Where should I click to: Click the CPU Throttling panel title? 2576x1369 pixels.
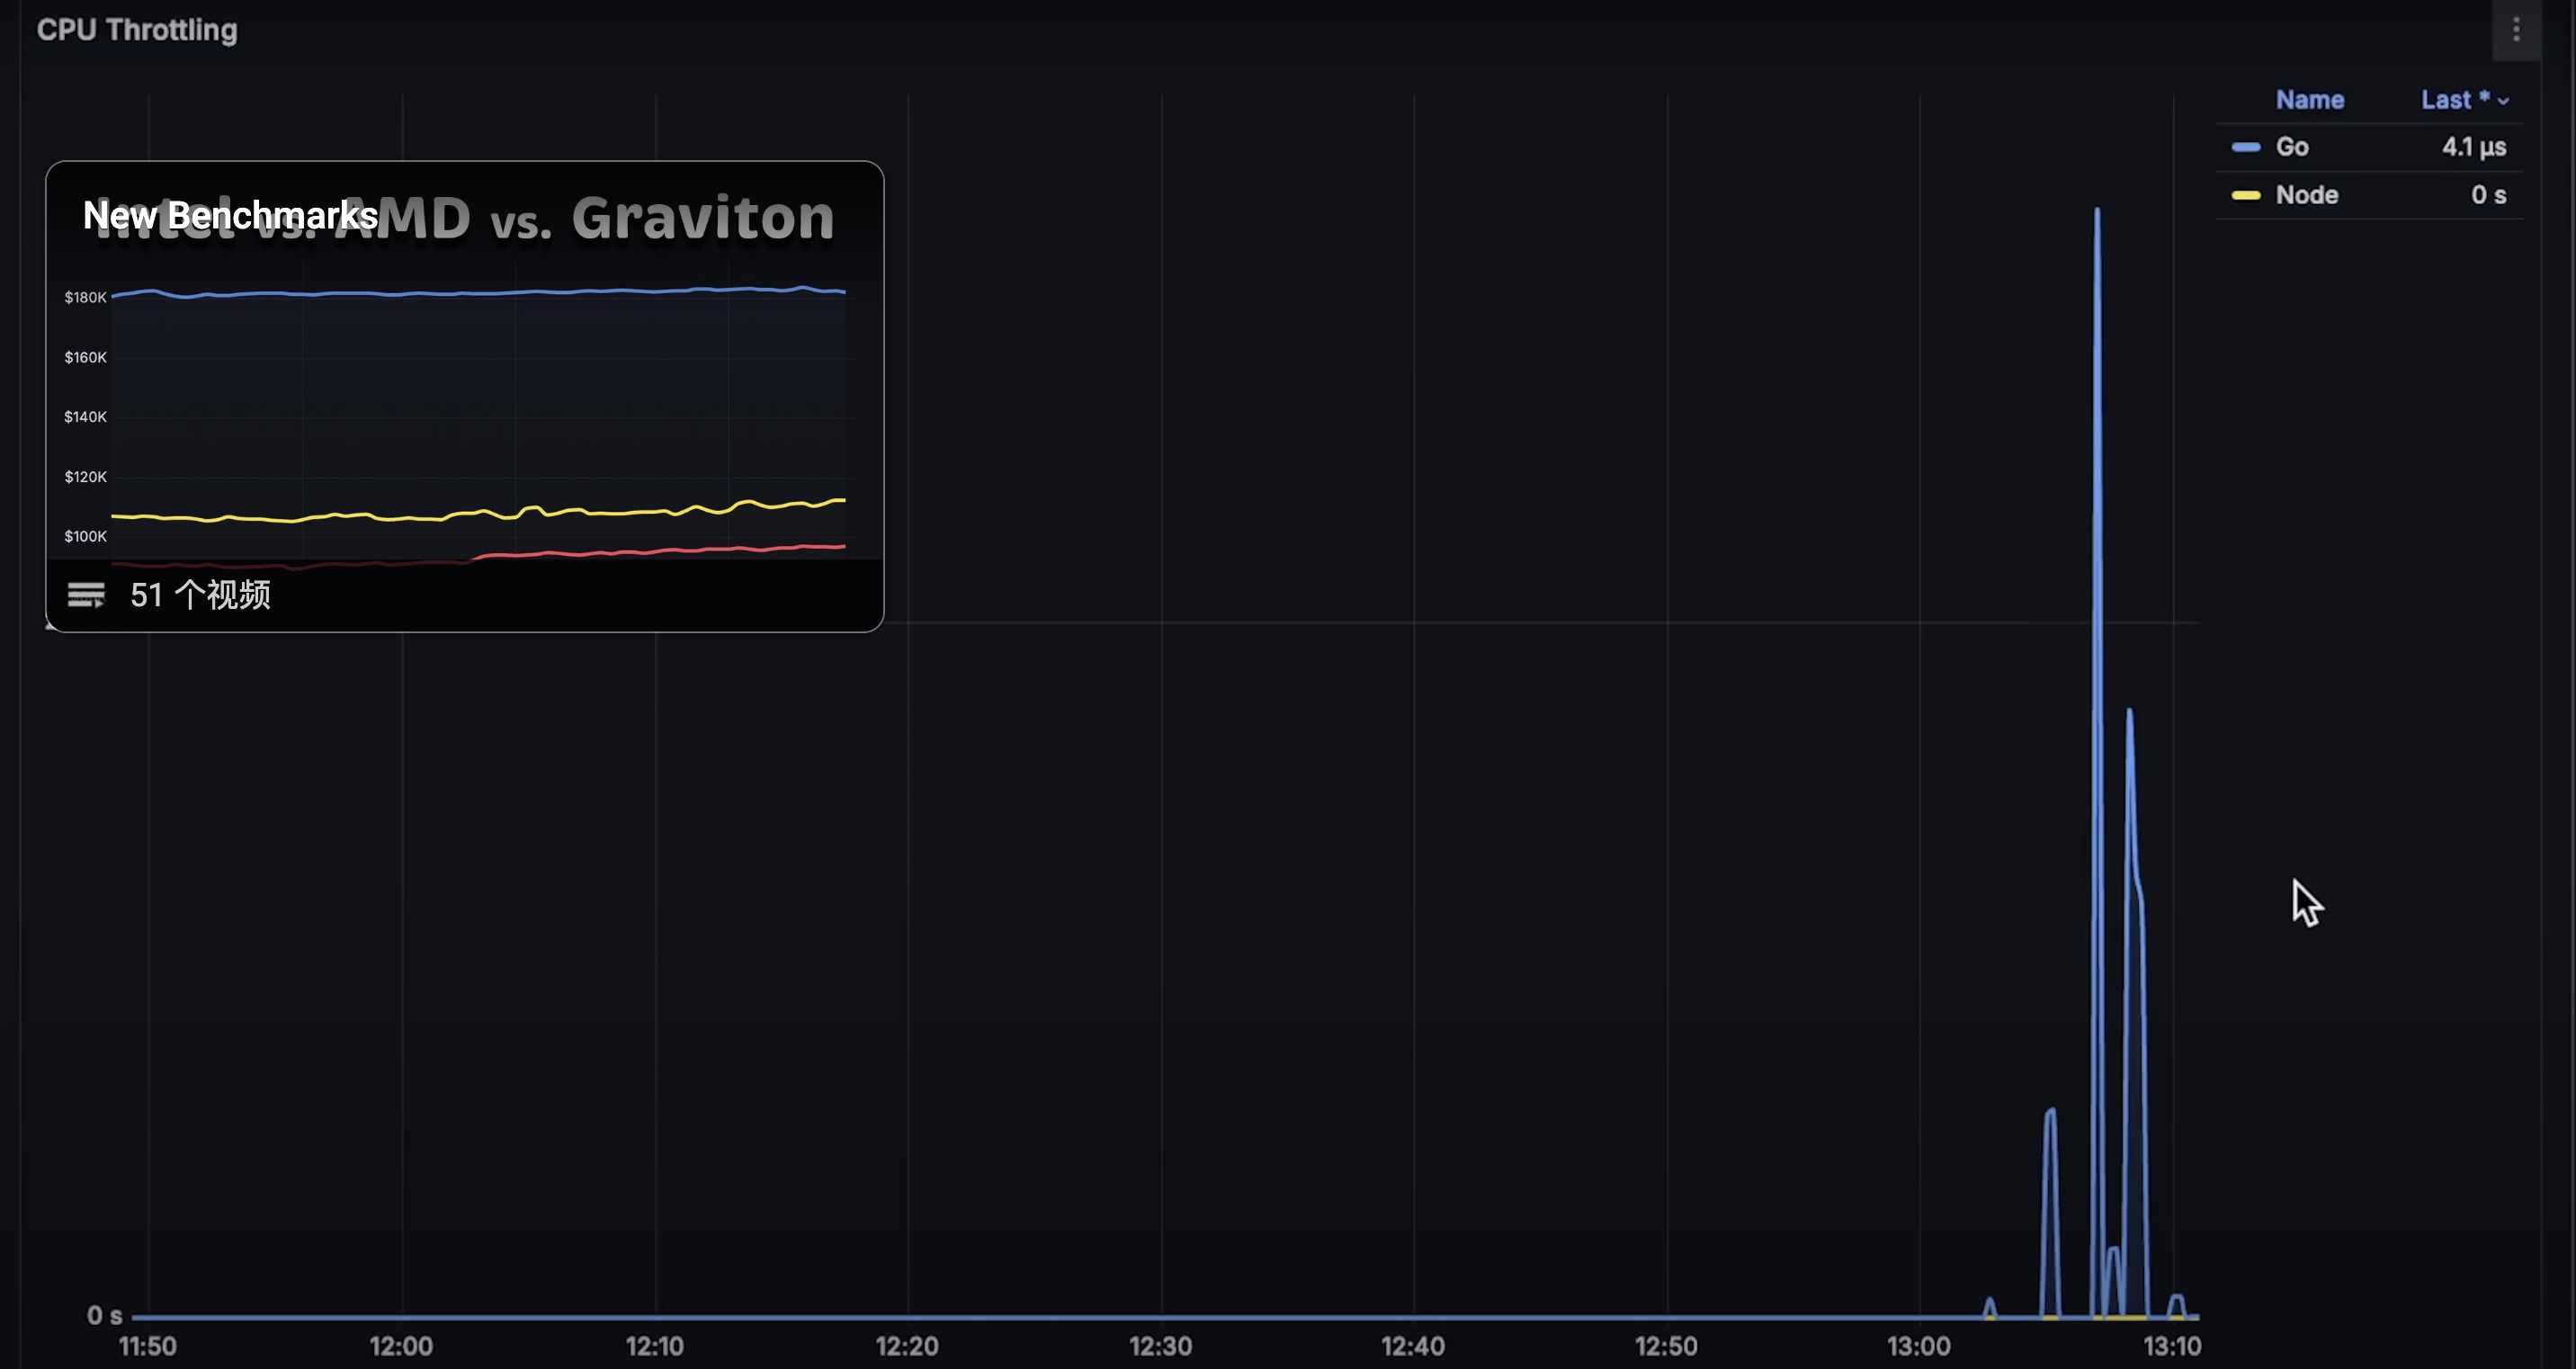[x=137, y=30]
